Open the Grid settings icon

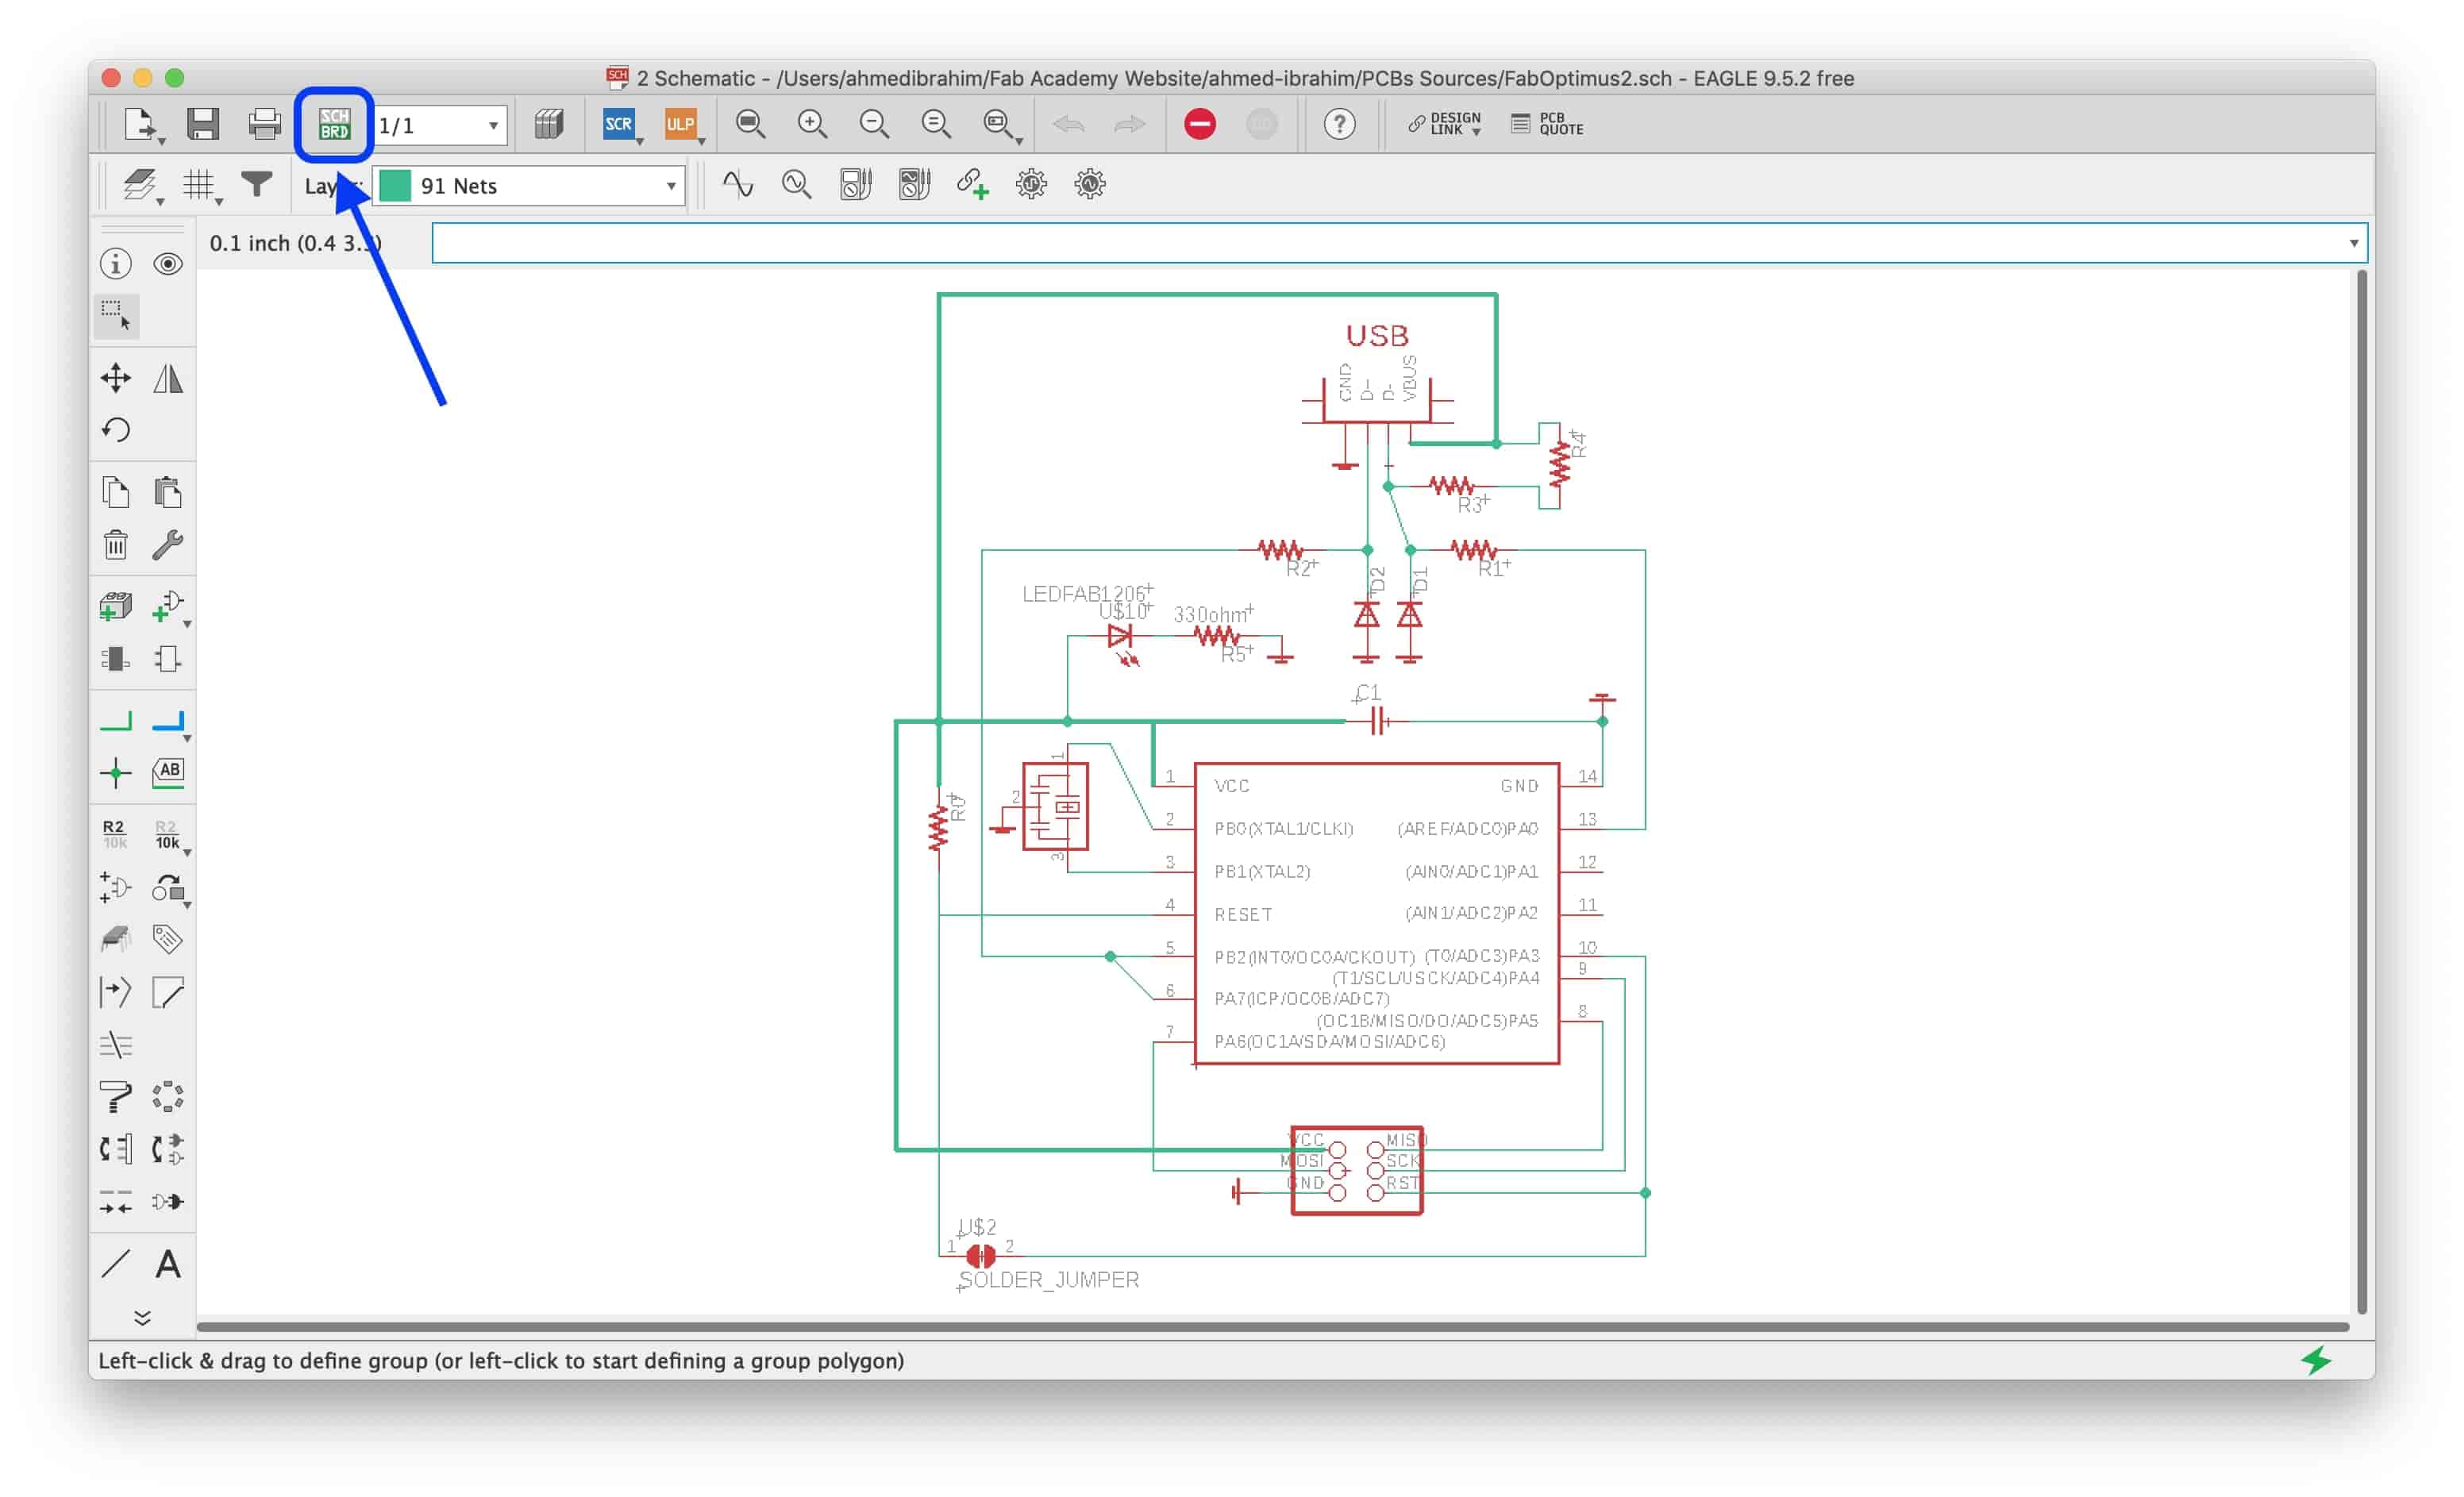(x=200, y=185)
